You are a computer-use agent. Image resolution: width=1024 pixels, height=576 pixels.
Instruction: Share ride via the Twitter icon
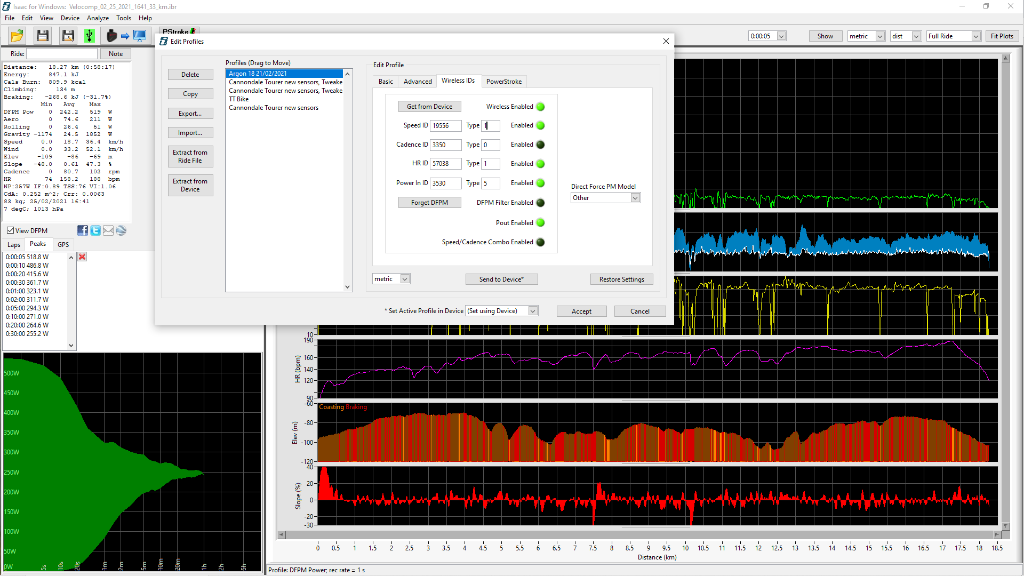click(95, 231)
